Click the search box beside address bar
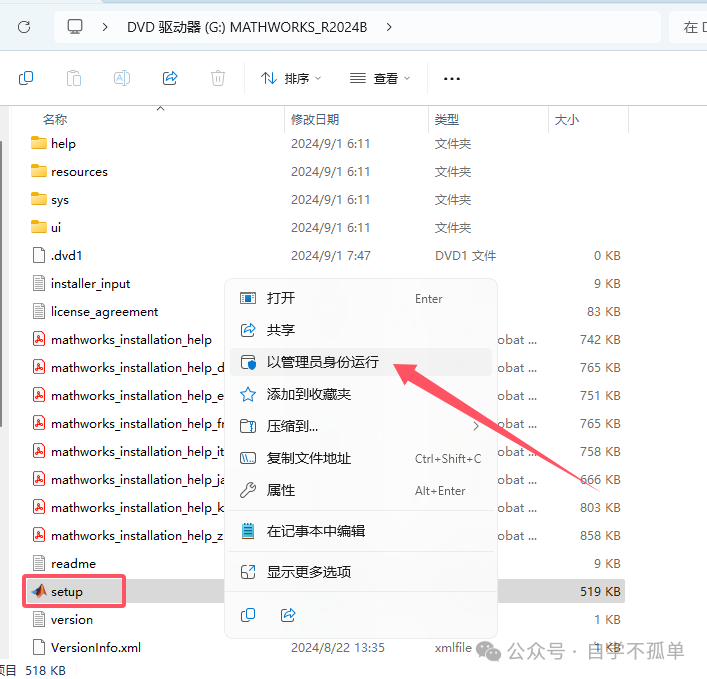This screenshot has height=679, width=707. pos(688,27)
